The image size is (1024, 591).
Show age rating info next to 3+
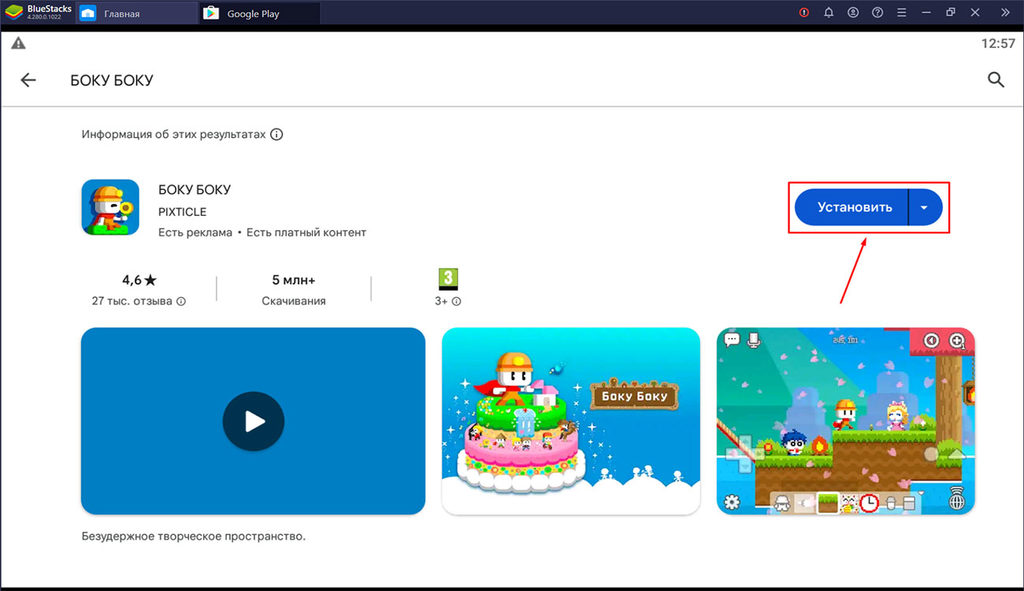(456, 301)
